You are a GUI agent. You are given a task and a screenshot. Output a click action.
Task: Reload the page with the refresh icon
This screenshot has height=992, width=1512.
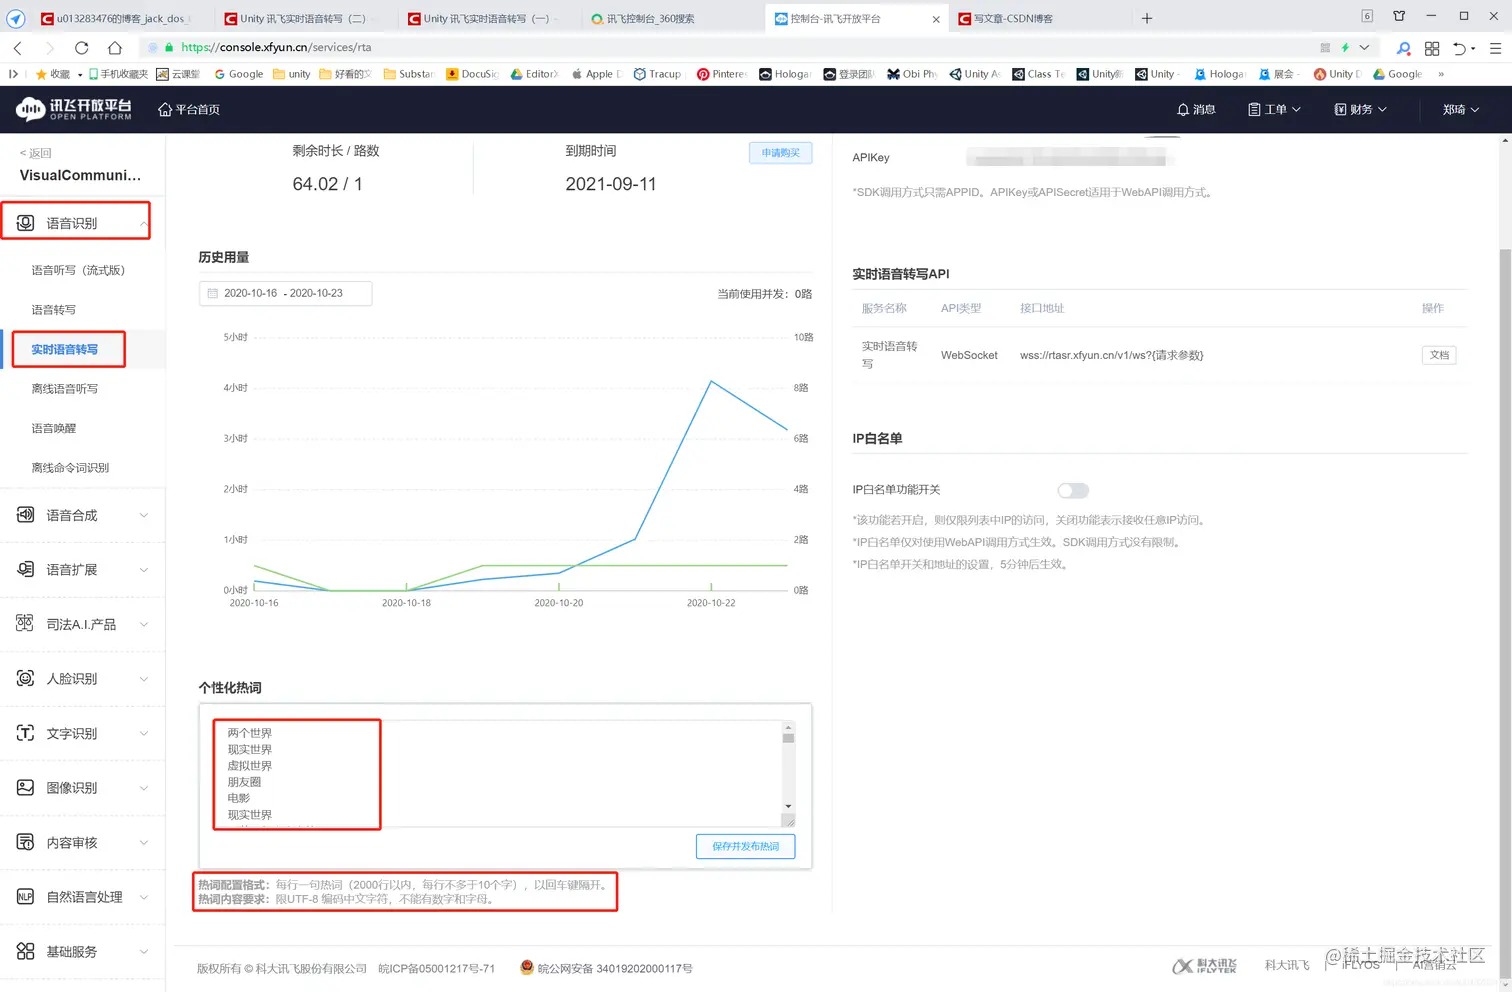coord(82,47)
